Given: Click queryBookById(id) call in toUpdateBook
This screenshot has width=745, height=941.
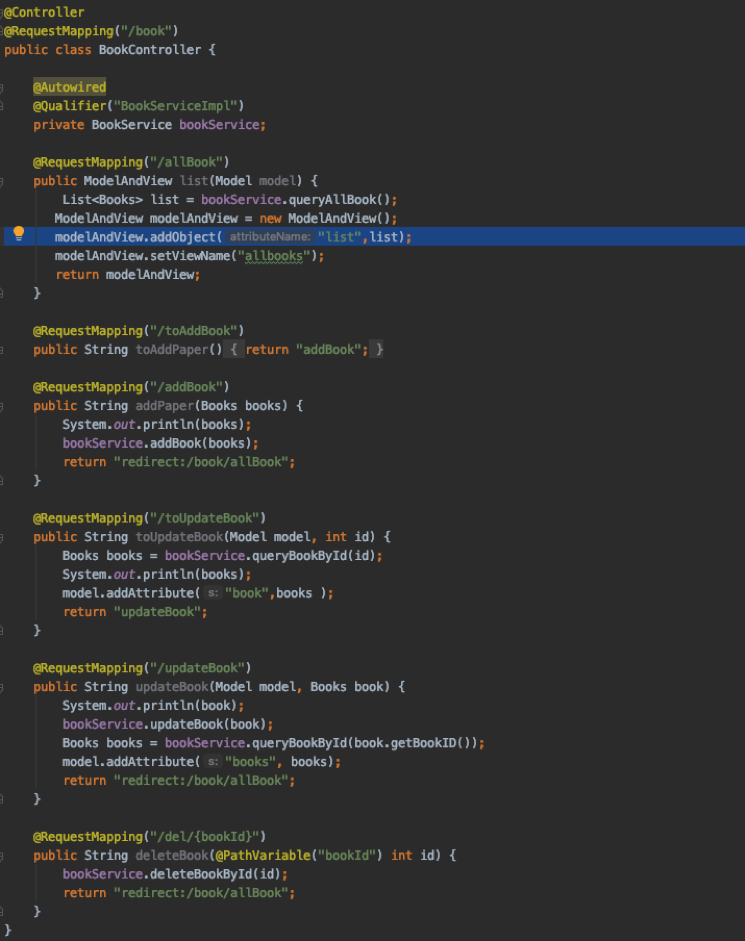Looking at the screenshot, I should pos(314,556).
